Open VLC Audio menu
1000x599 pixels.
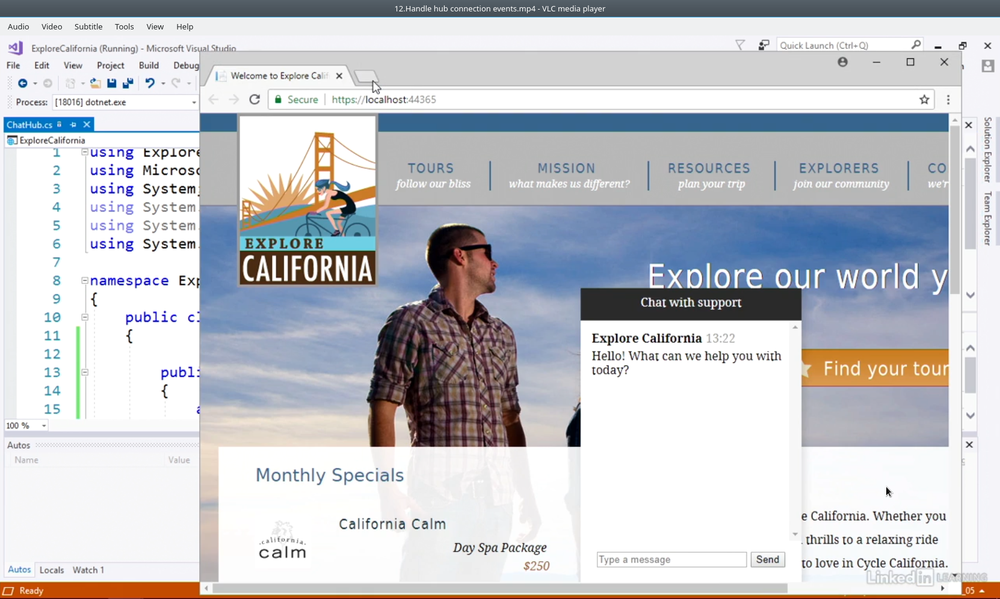(18, 27)
